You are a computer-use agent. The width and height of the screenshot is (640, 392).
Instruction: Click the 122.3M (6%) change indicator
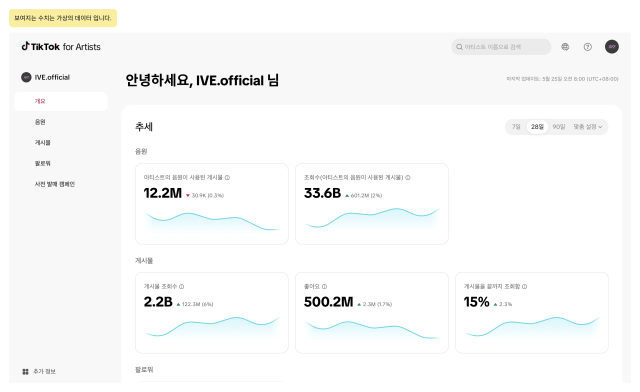(x=195, y=304)
